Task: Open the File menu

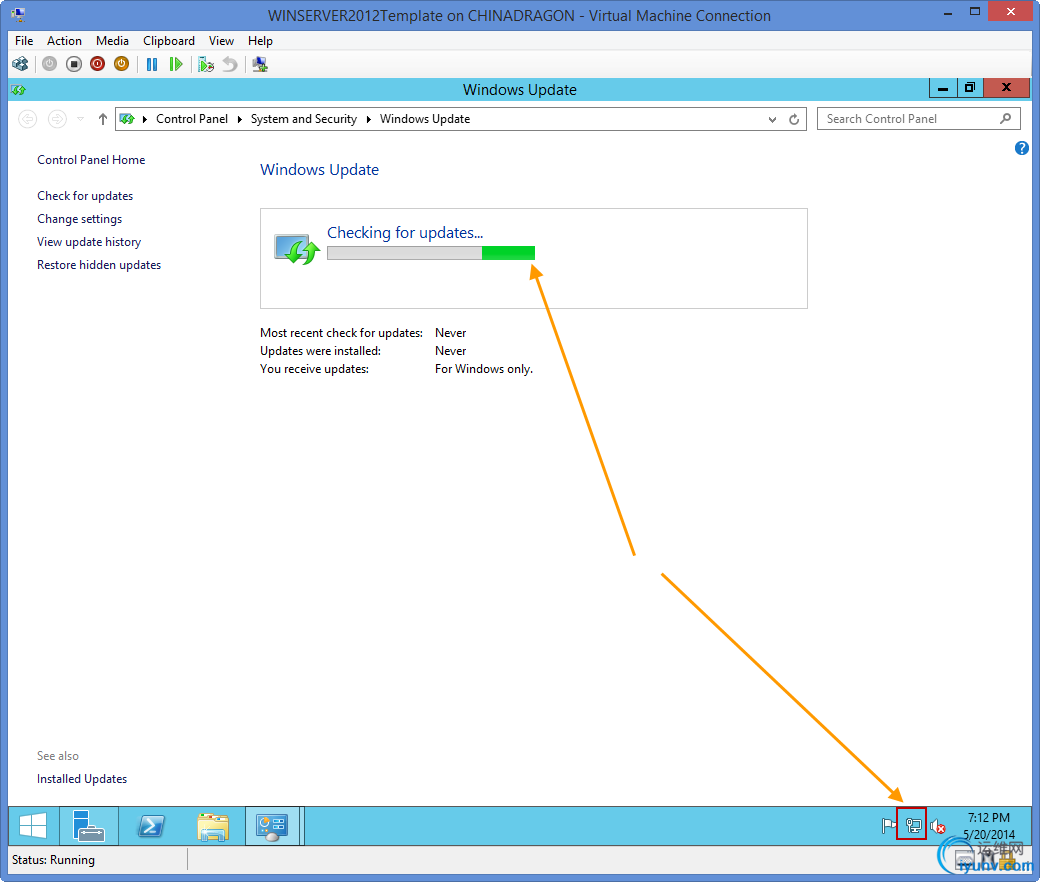Action: [x=24, y=41]
